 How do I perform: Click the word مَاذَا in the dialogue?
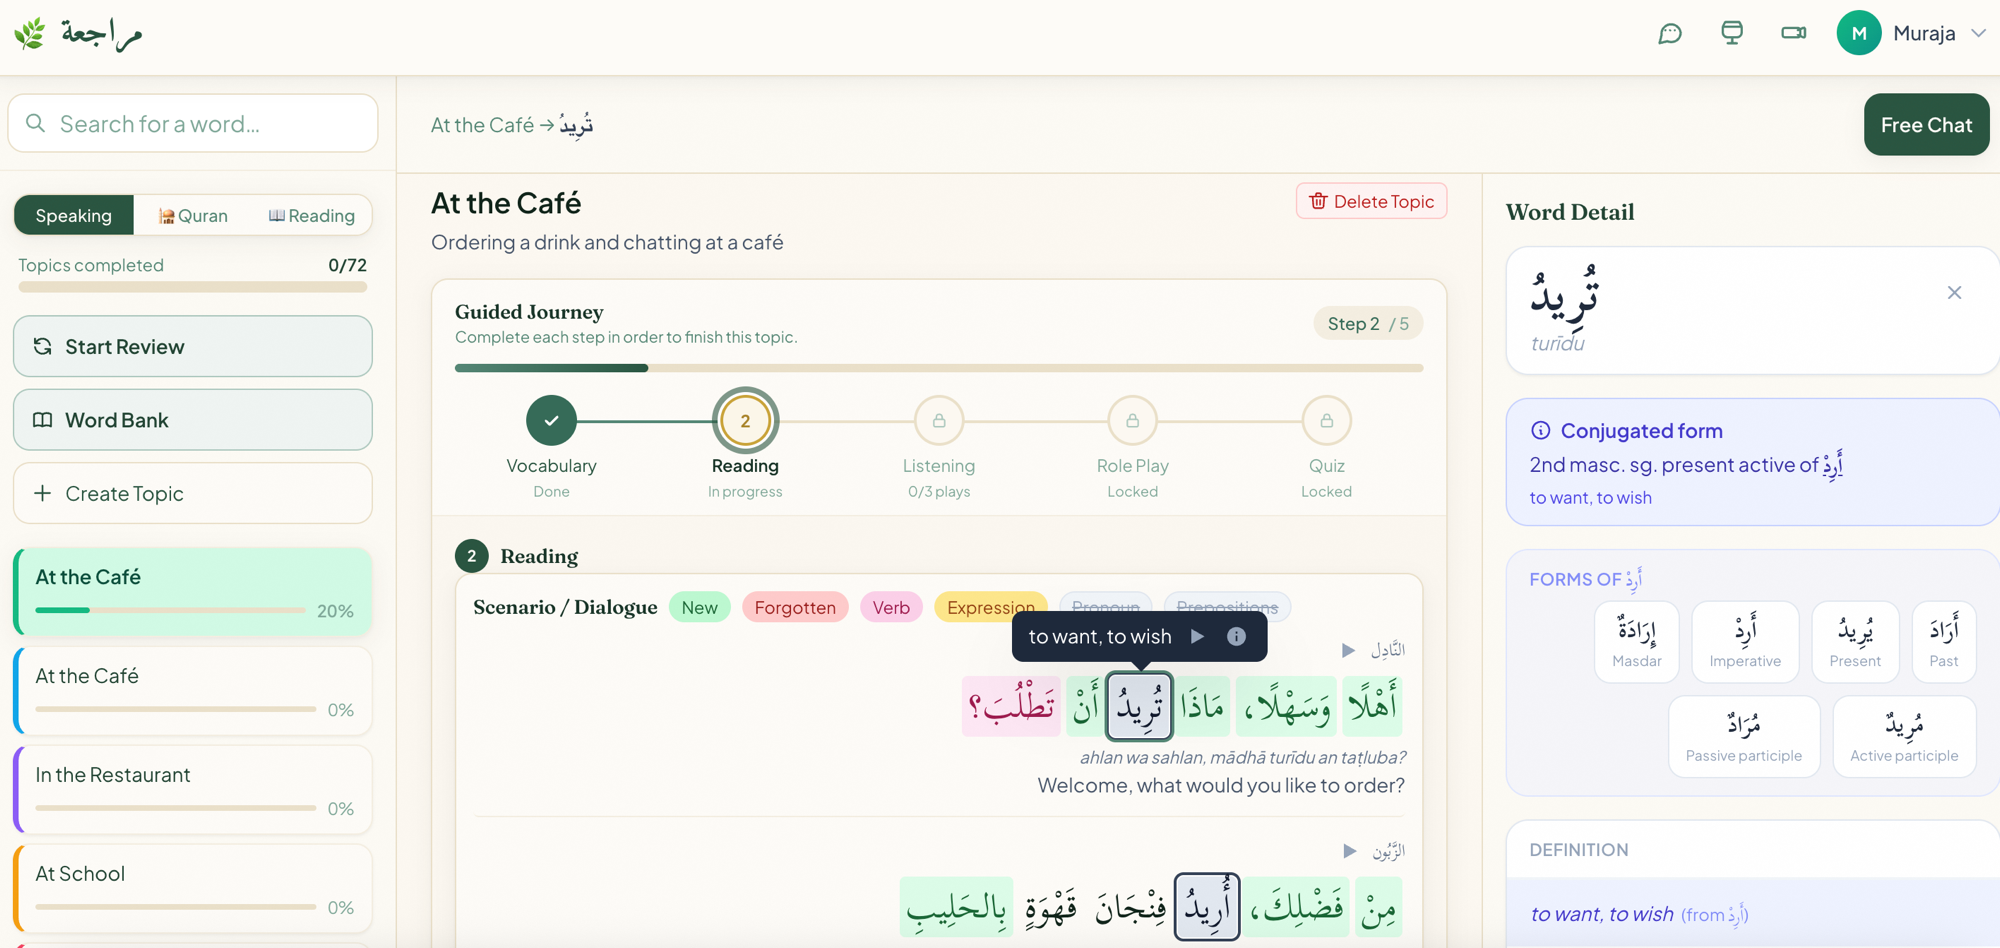tap(1202, 706)
